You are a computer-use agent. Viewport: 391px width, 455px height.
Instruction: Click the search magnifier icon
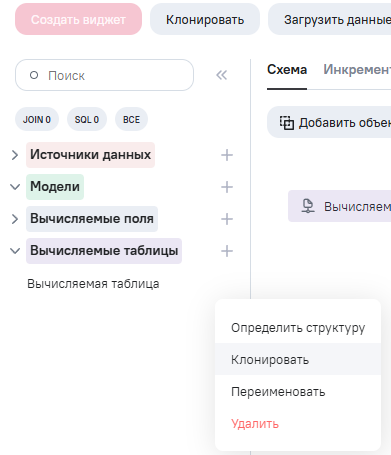(x=34, y=75)
